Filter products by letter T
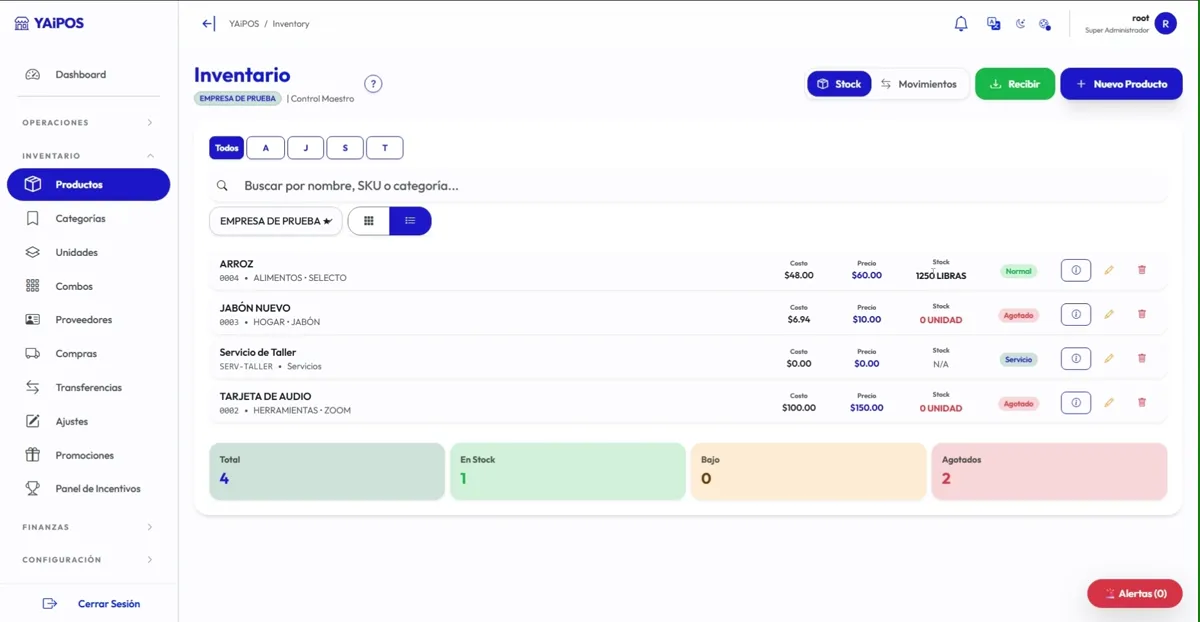This screenshot has width=1200, height=622. point(385,148)
